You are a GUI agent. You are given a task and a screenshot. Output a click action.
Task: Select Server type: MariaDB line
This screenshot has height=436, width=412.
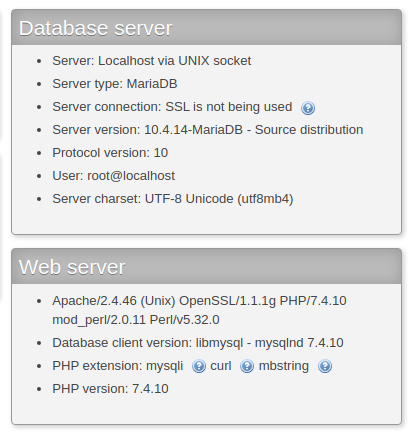coord(115,84)
